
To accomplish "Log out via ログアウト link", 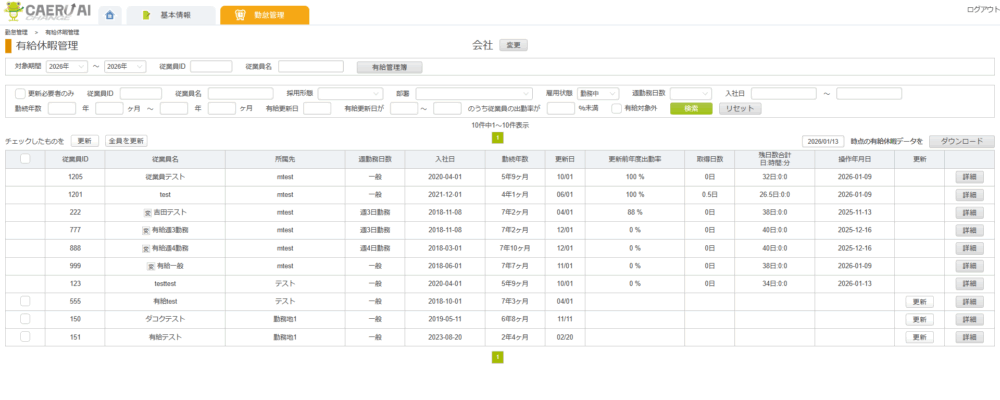I will pyautogui.click(x=983, y=9).
